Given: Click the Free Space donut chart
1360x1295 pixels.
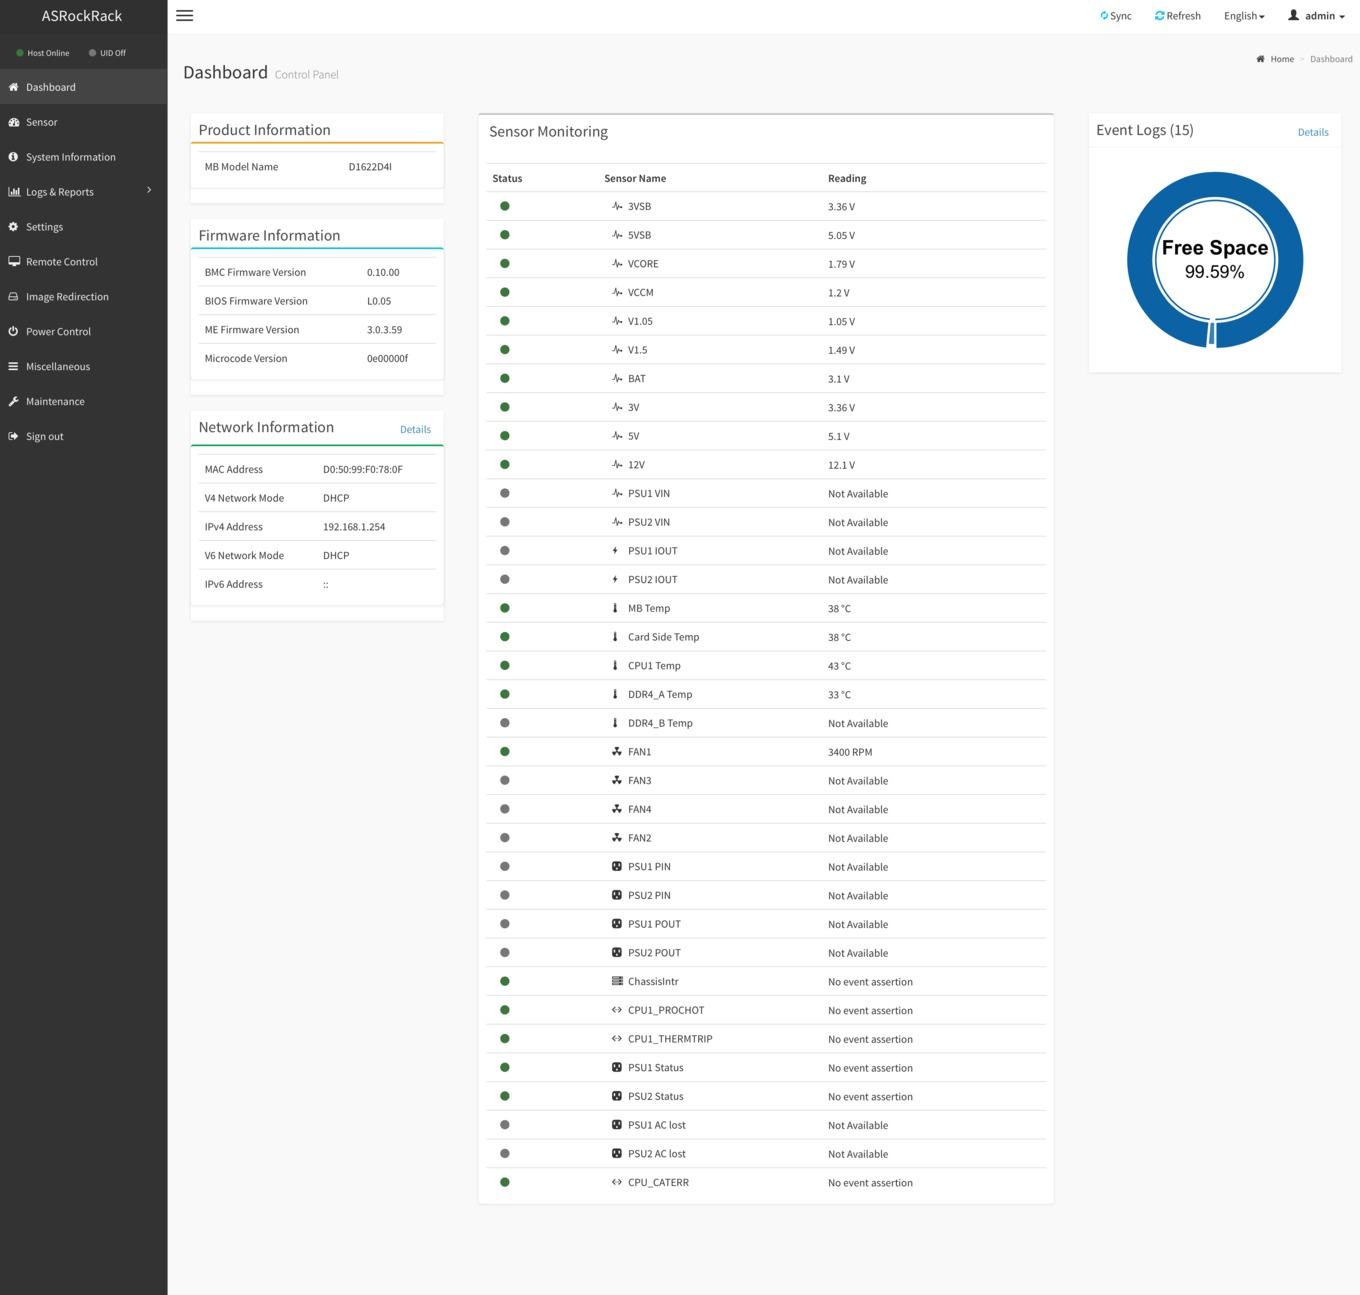Looking at the screenshot, I should click(x=1215, y=260).
